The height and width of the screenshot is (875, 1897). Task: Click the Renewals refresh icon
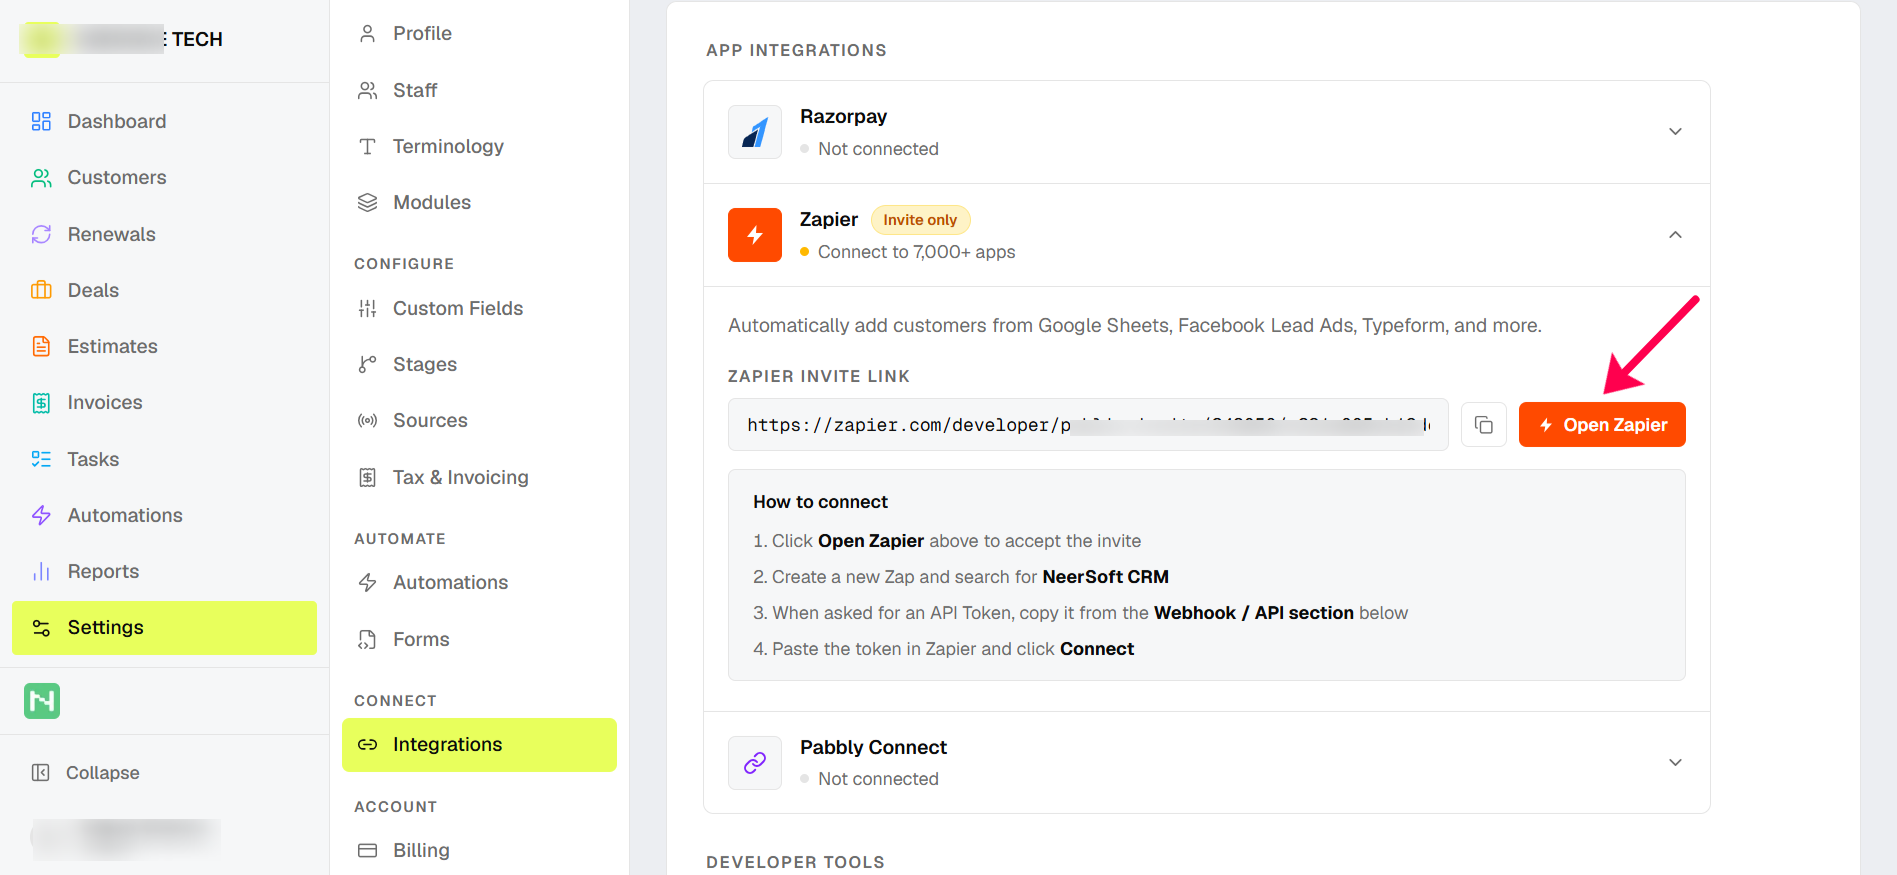(x=41, y=234)
